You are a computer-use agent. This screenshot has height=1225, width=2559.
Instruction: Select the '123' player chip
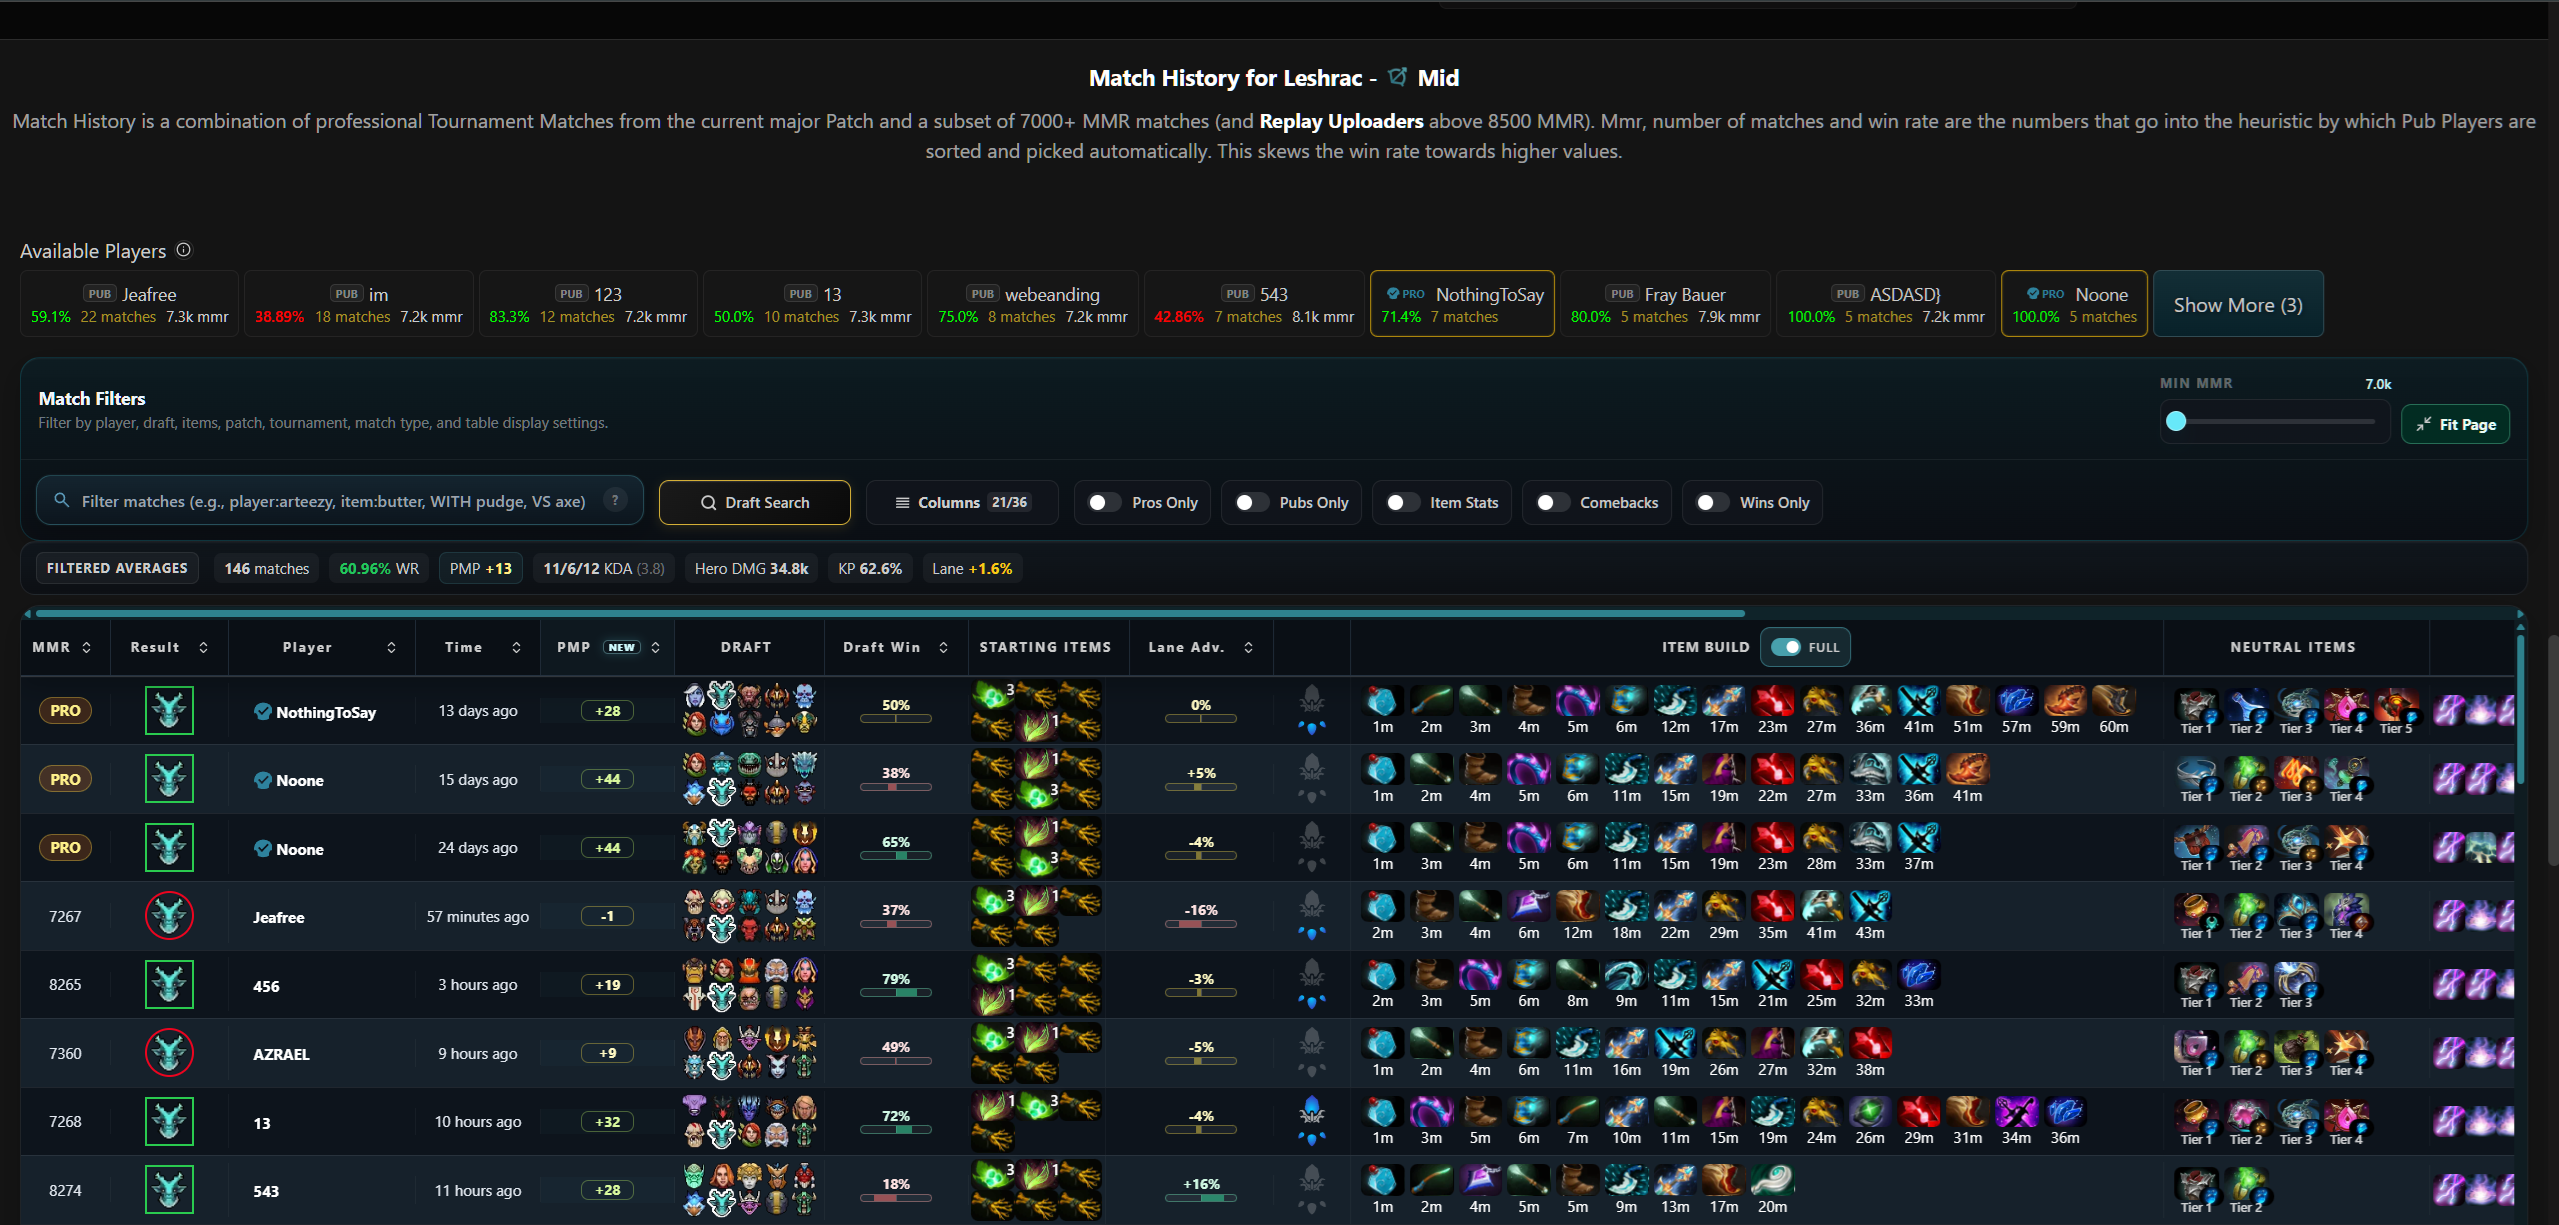click(588, 304)
